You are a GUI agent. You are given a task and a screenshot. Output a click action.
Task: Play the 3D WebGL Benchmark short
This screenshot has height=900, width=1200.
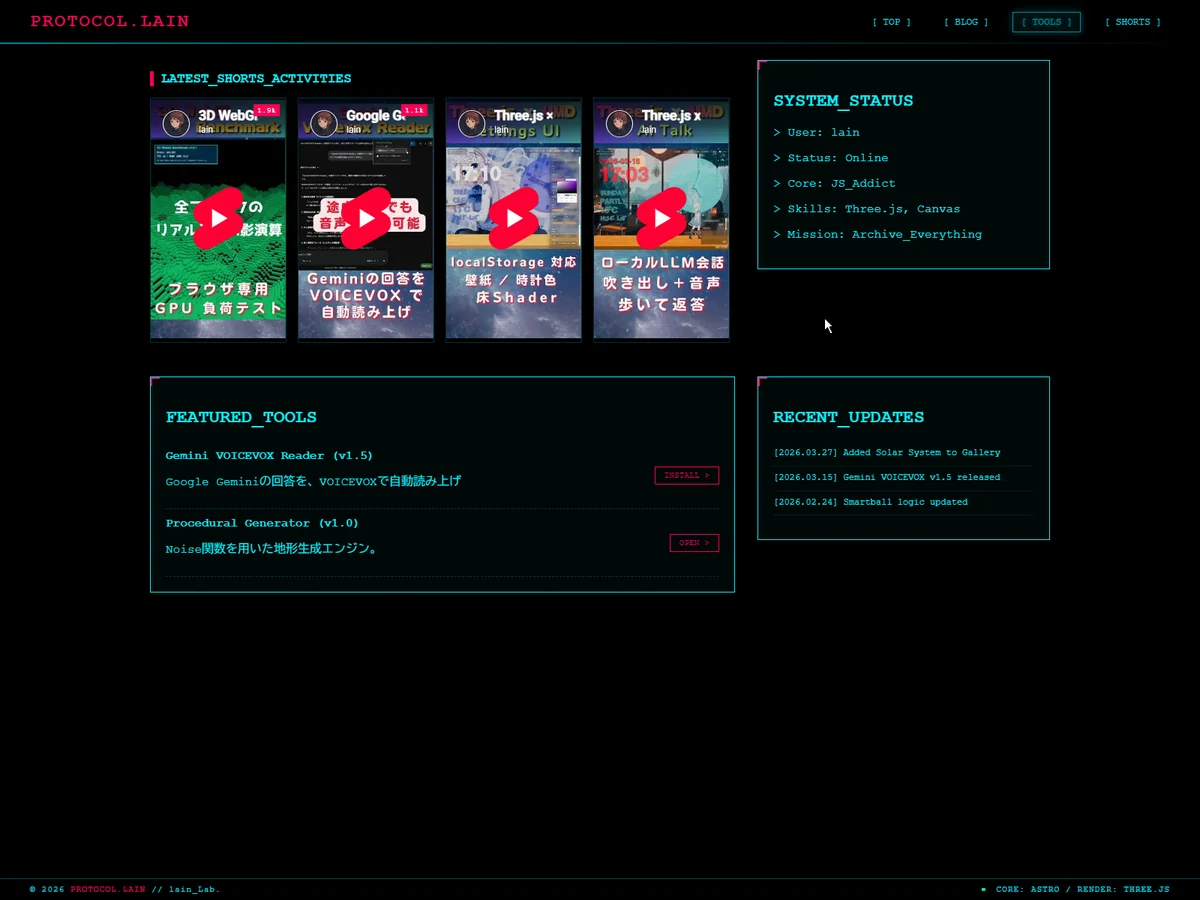[x=218, y=218]
